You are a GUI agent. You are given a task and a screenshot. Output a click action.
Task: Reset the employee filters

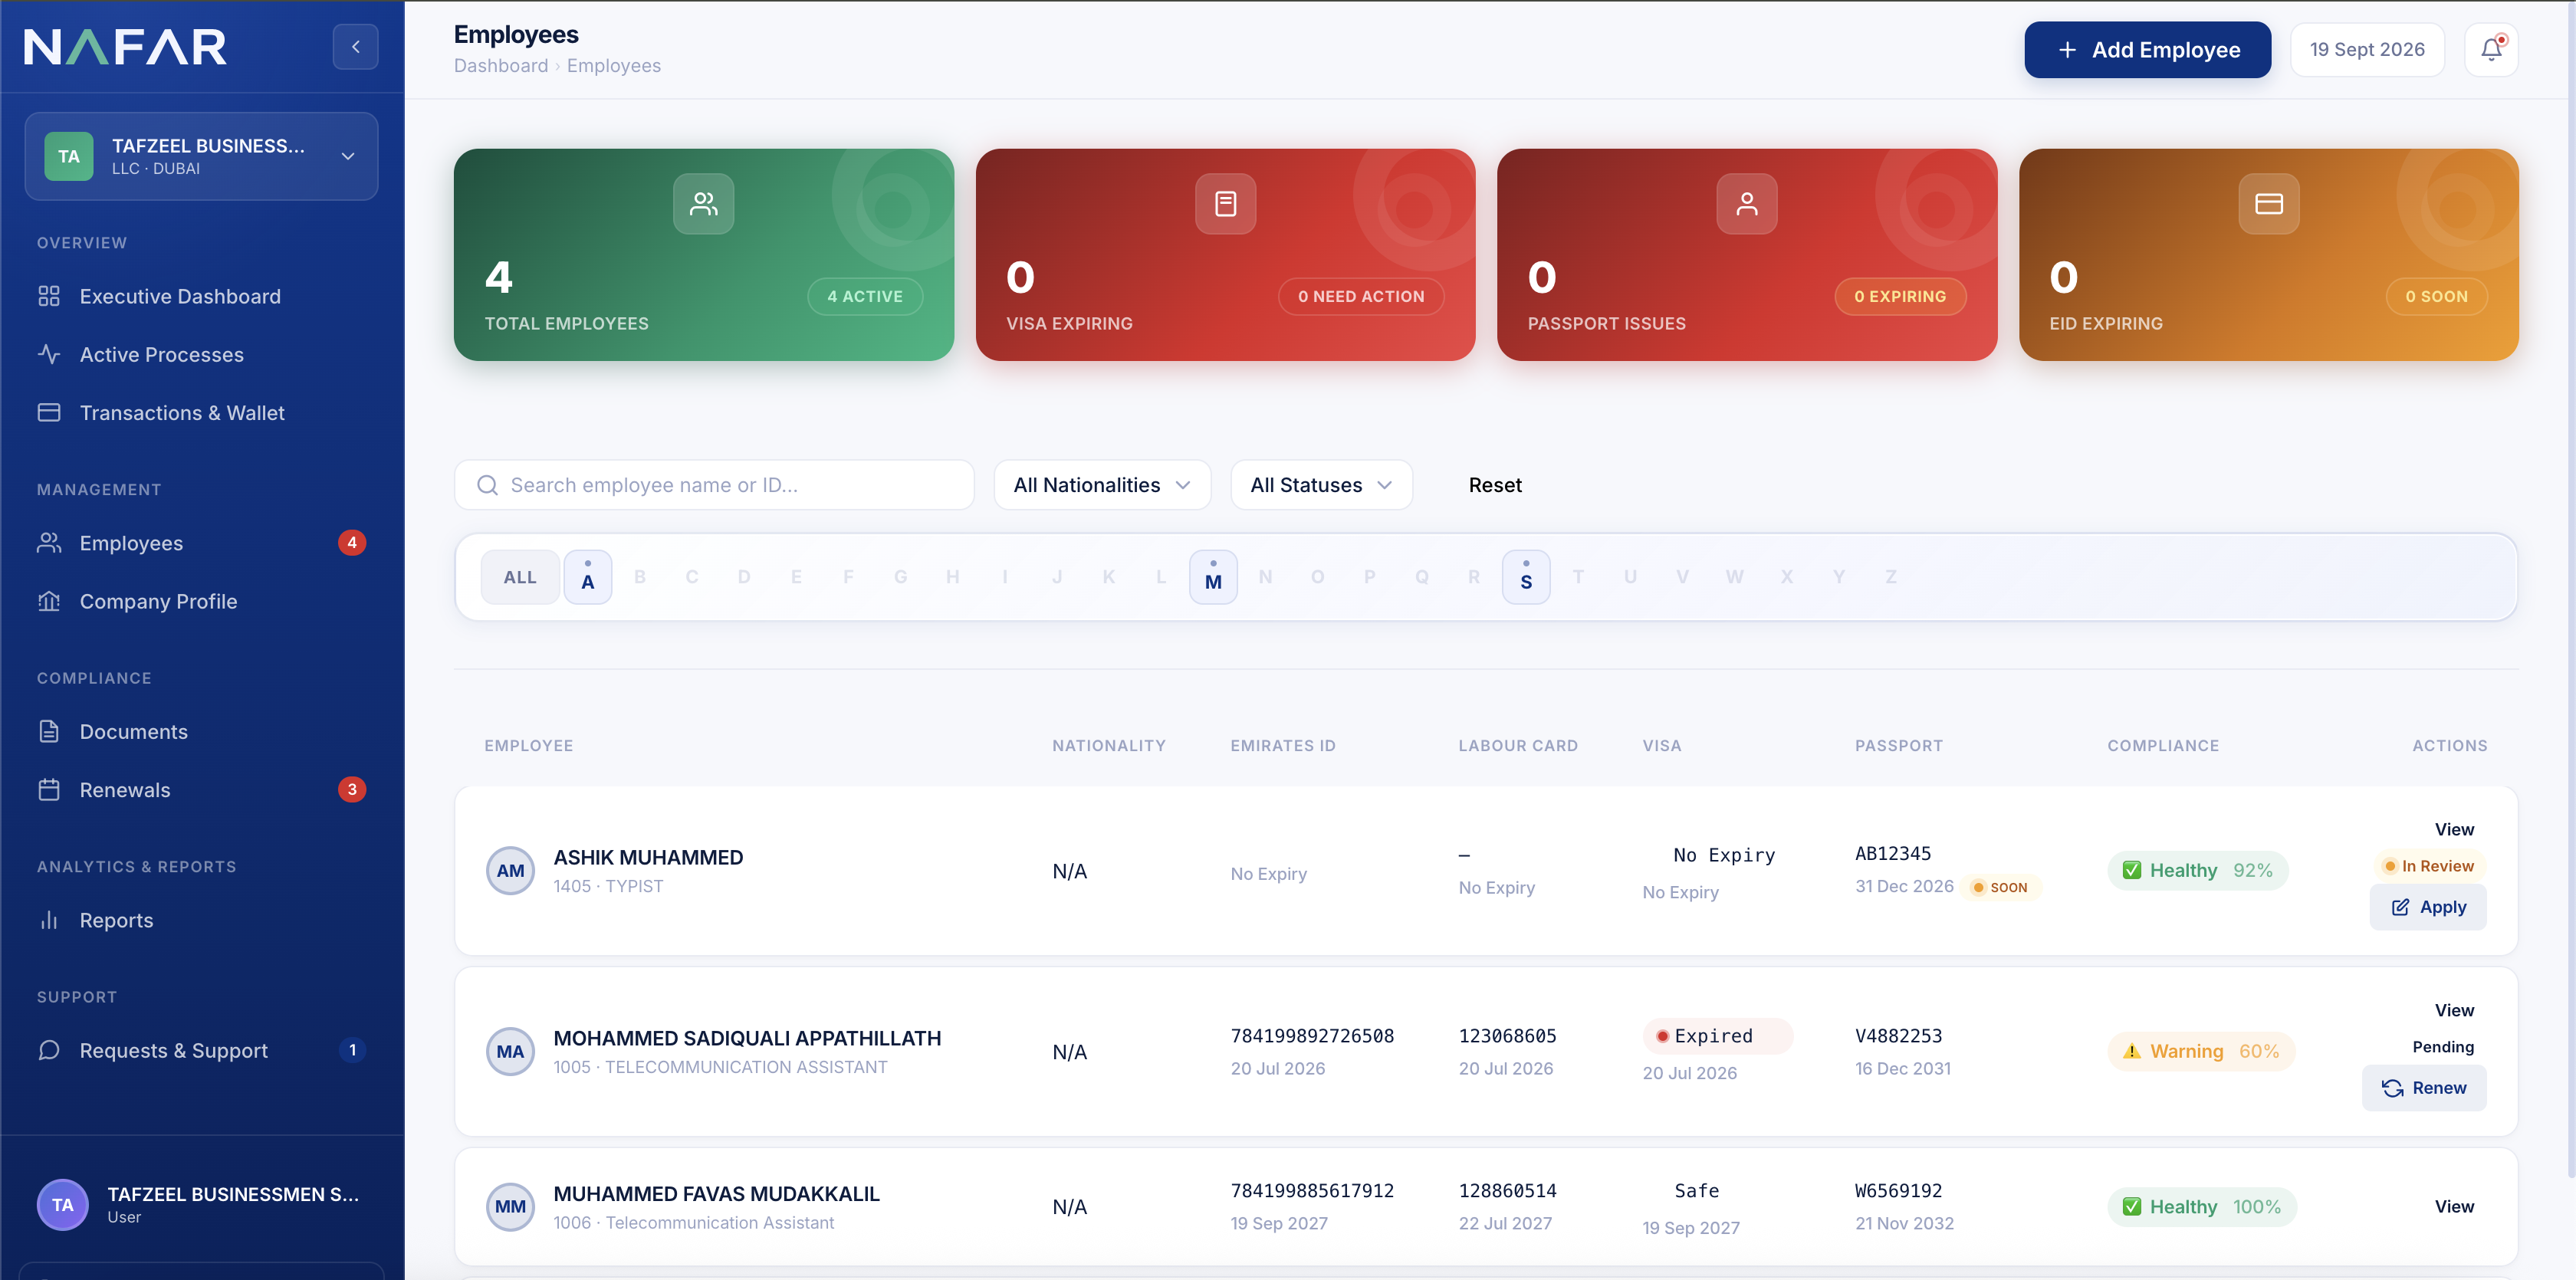coord(1495,485)
